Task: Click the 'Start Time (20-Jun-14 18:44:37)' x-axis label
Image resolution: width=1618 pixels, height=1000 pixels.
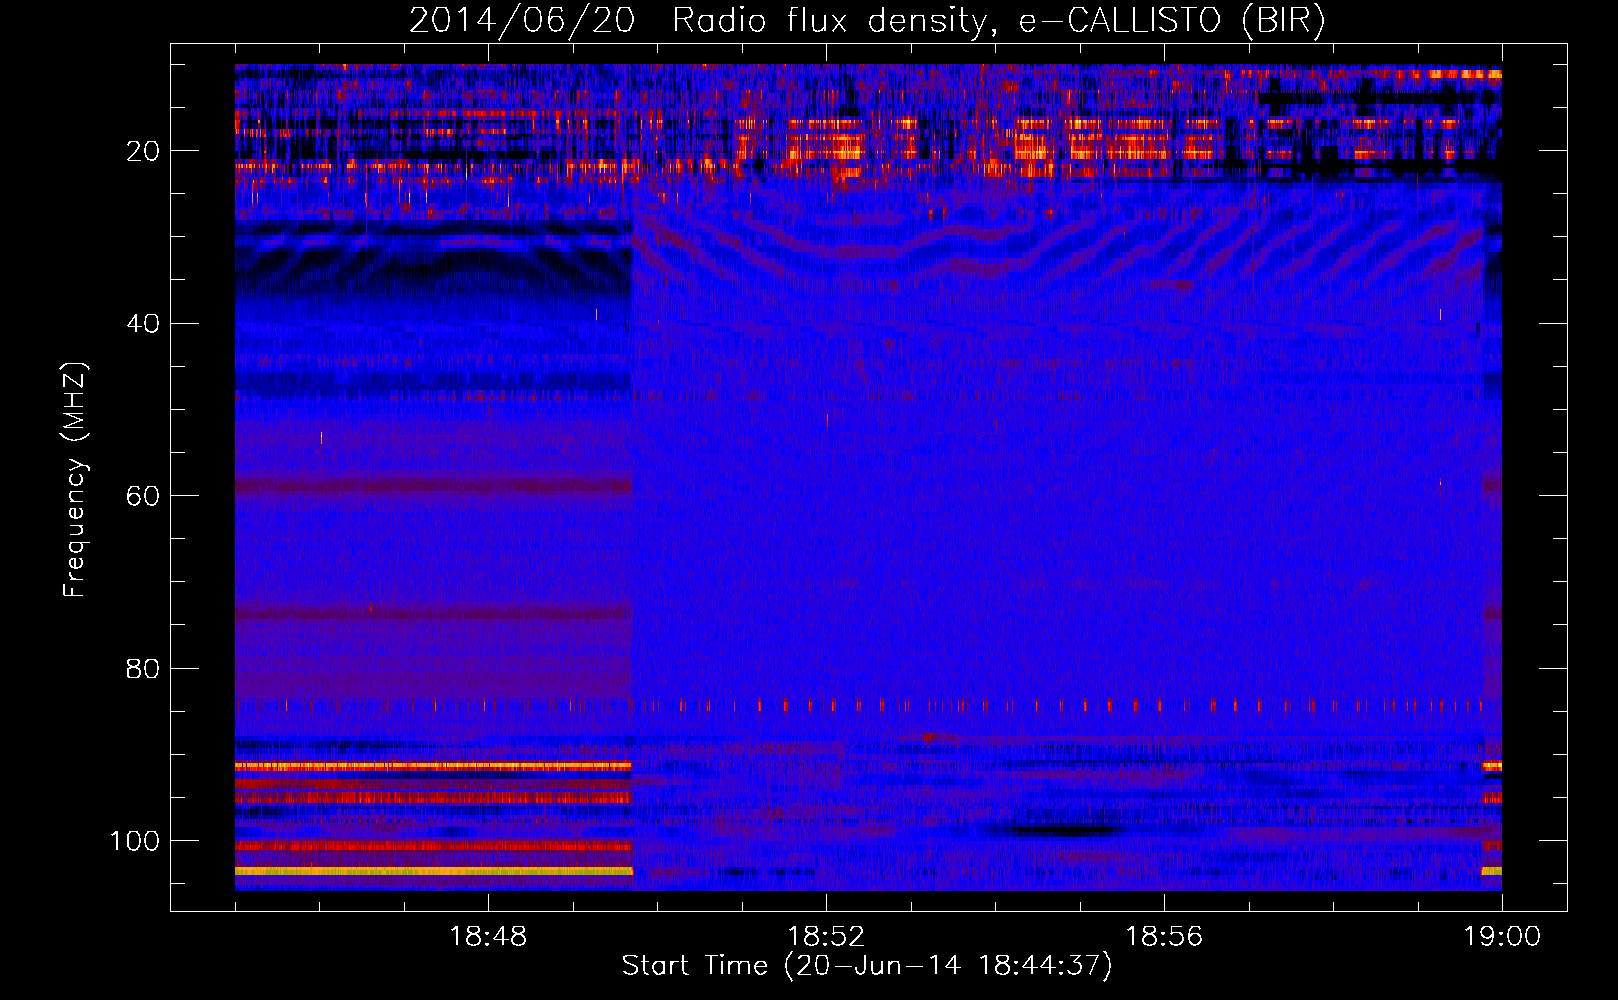Action: (x=867, y=966)
